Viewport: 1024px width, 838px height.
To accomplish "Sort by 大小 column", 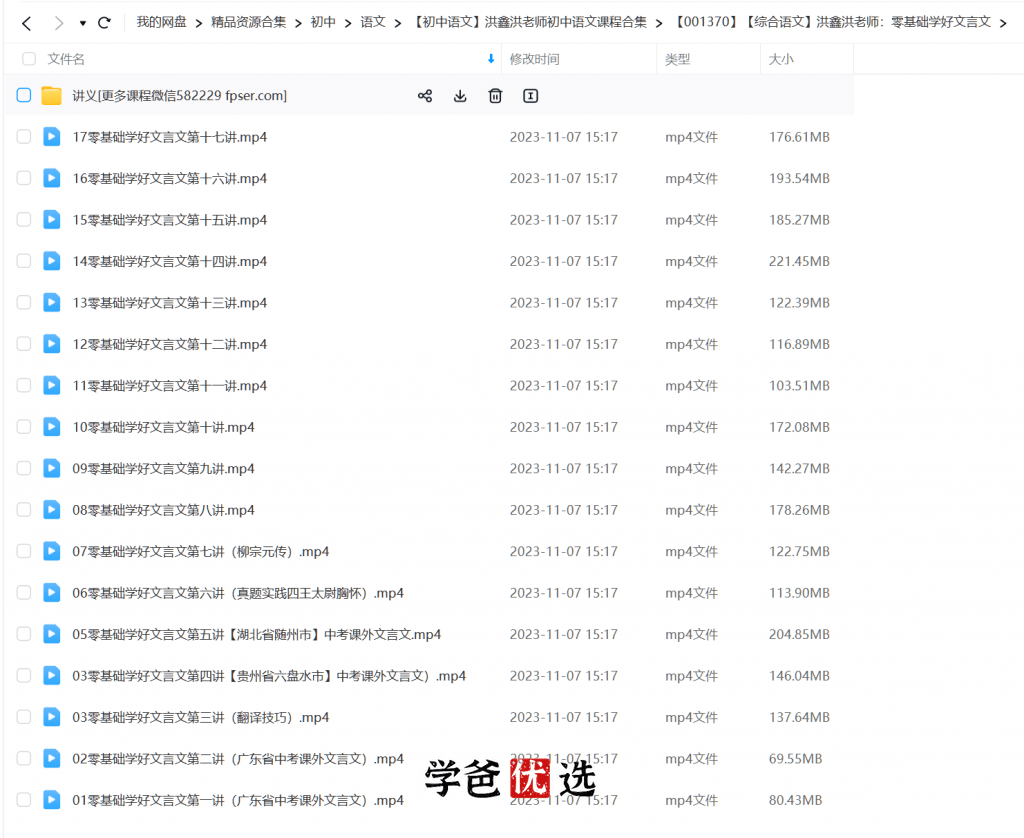I will coord(781,59).
